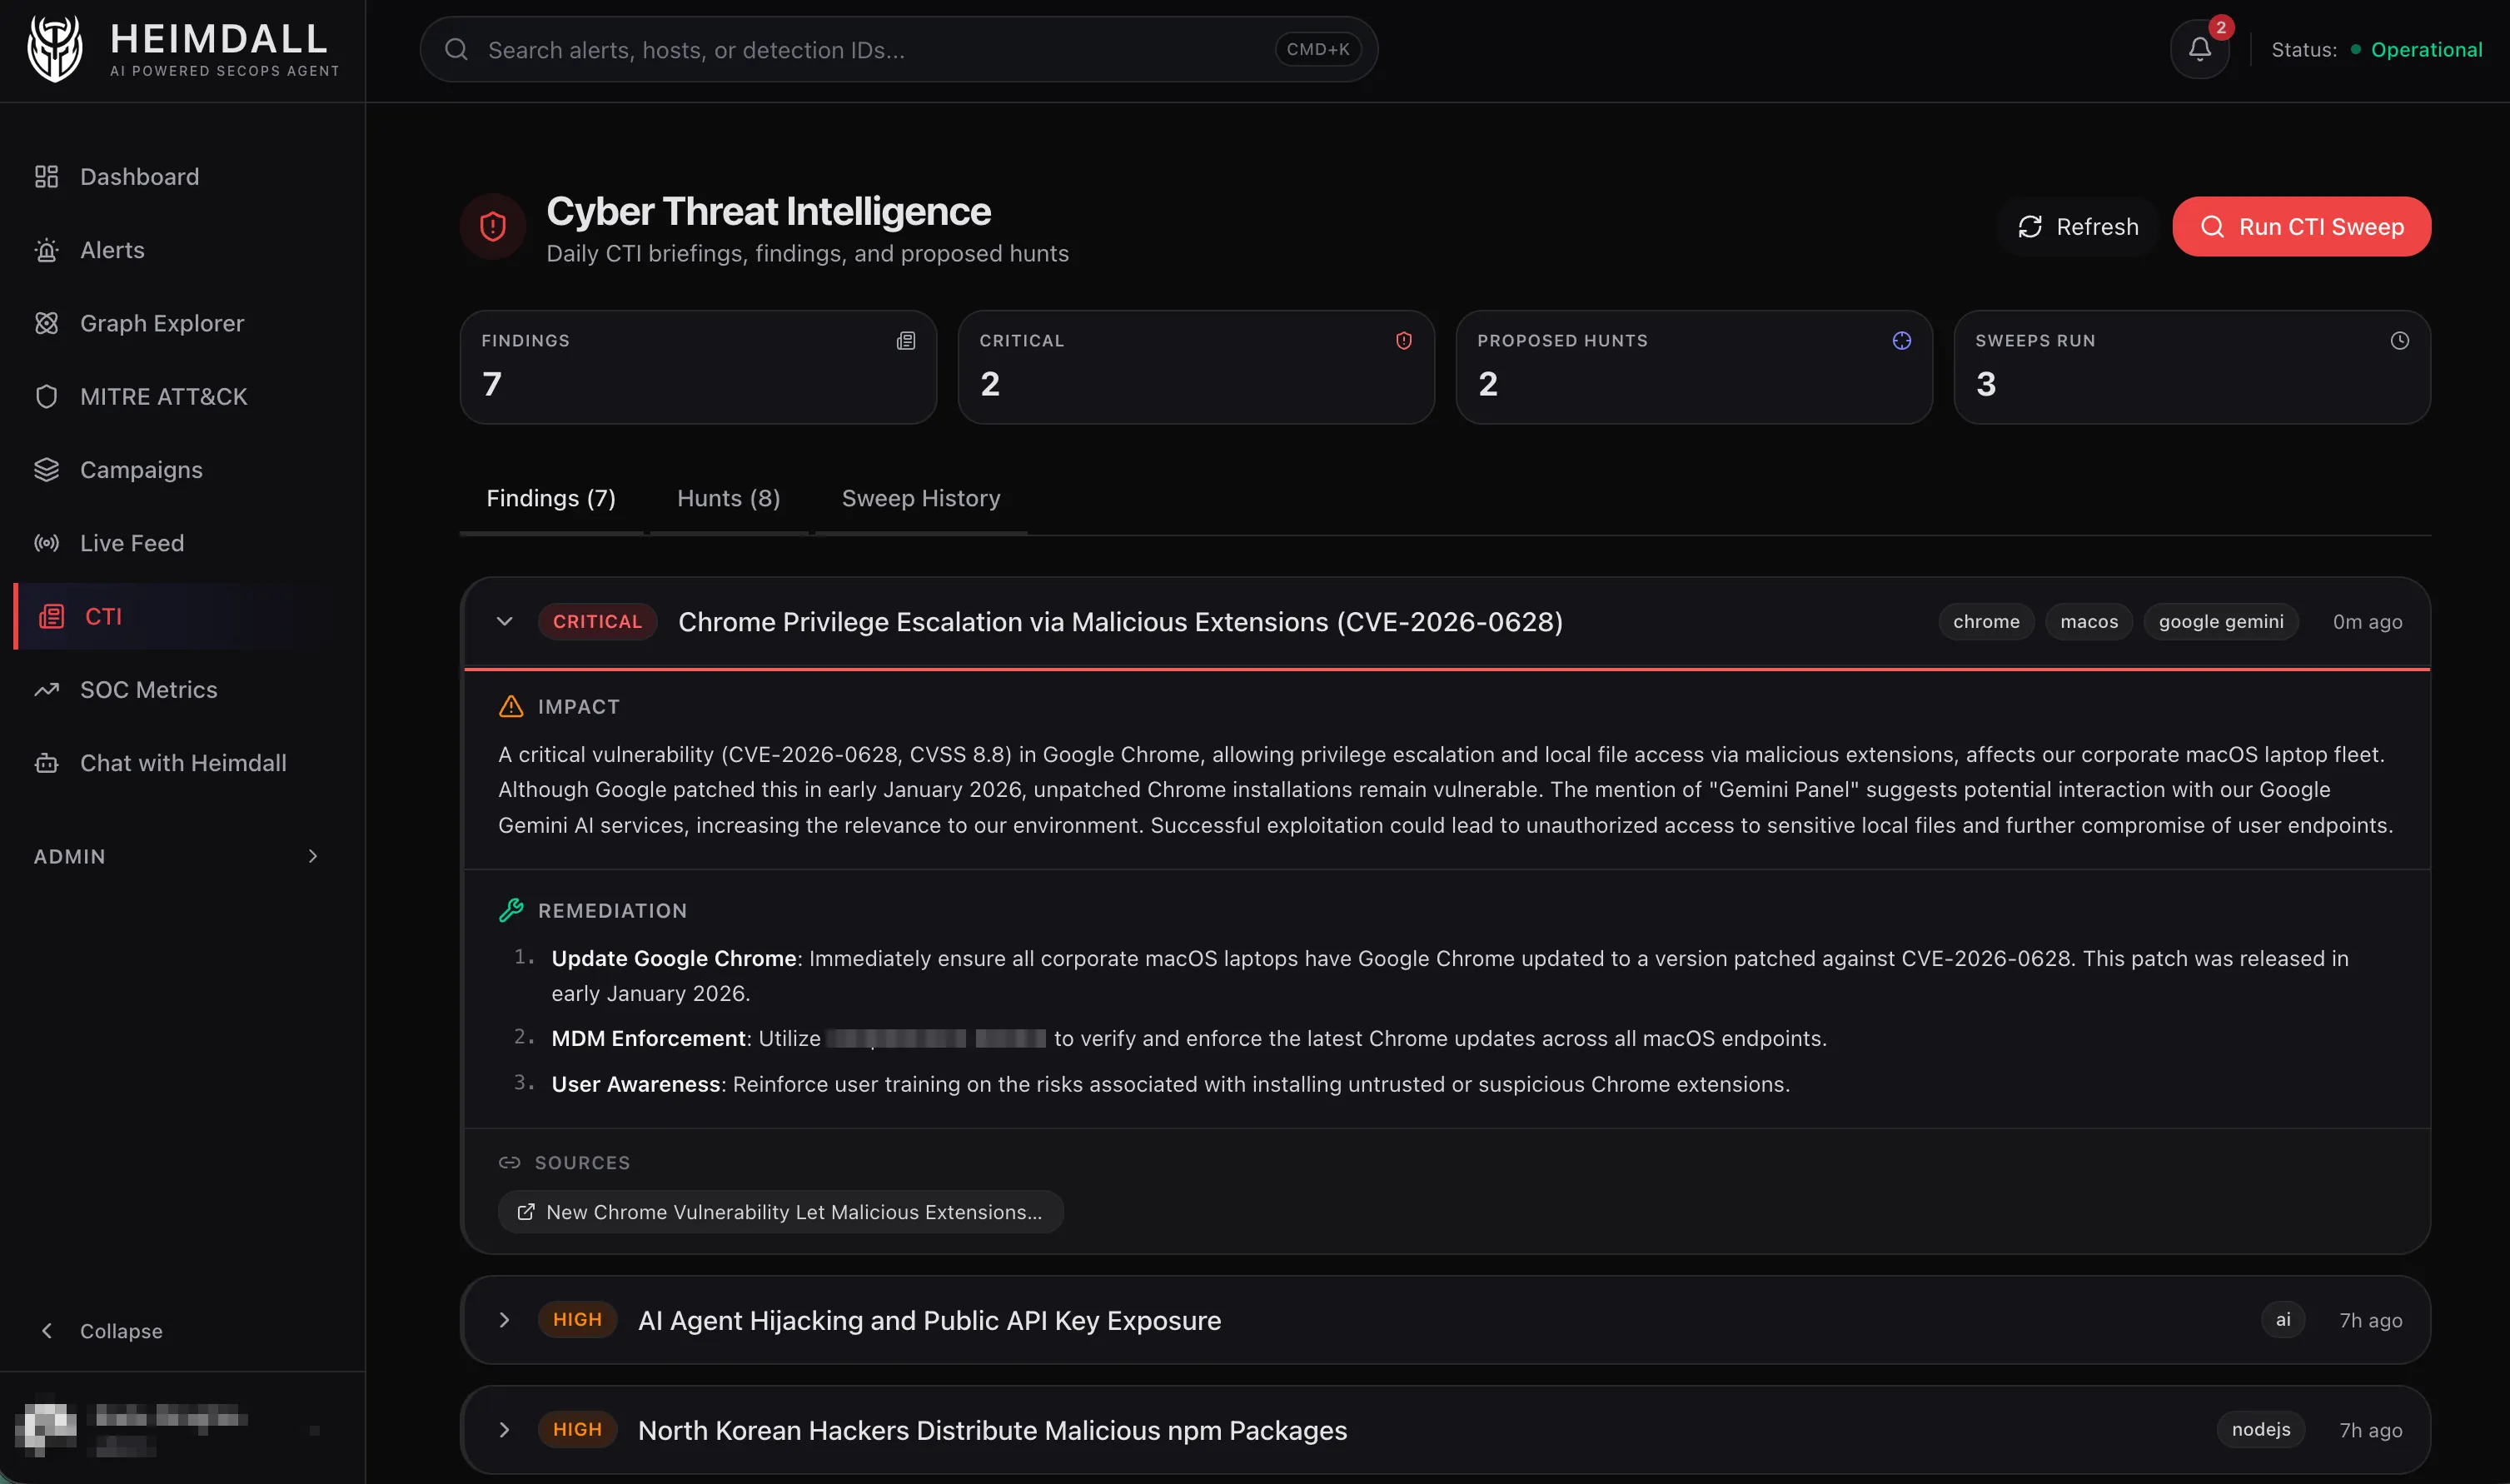
Task: Click the nodejs tag
Action: [x=2261, y=1430]
